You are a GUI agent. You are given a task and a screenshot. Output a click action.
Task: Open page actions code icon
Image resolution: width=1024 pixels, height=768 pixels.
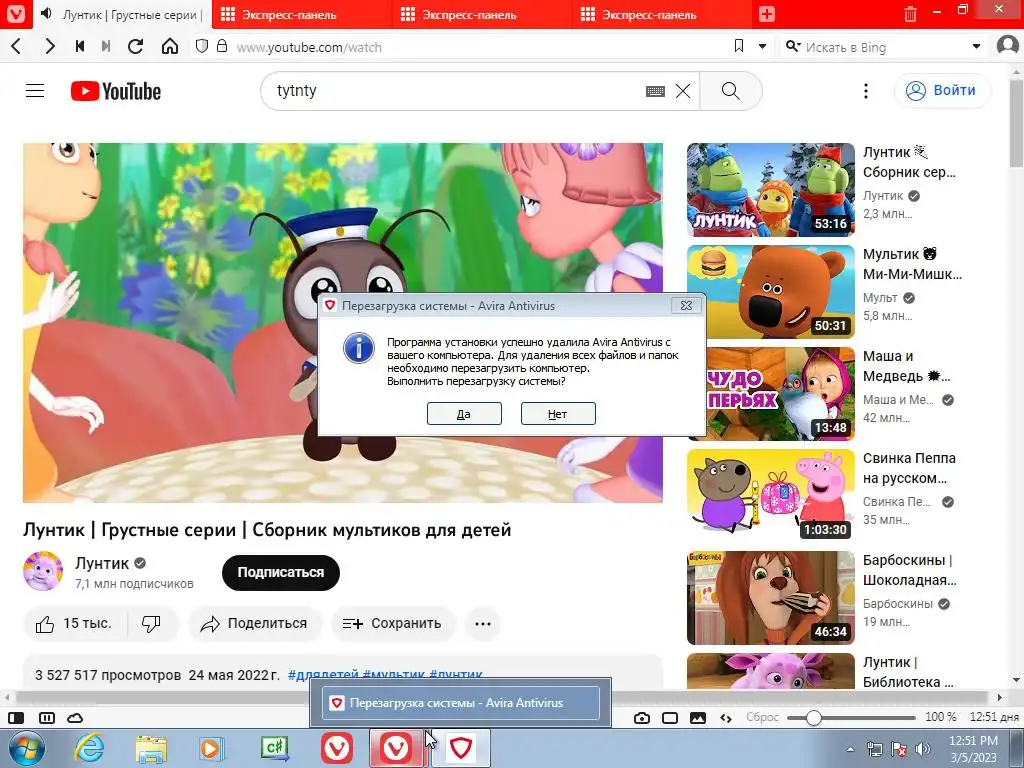click(x=726, y=718)
